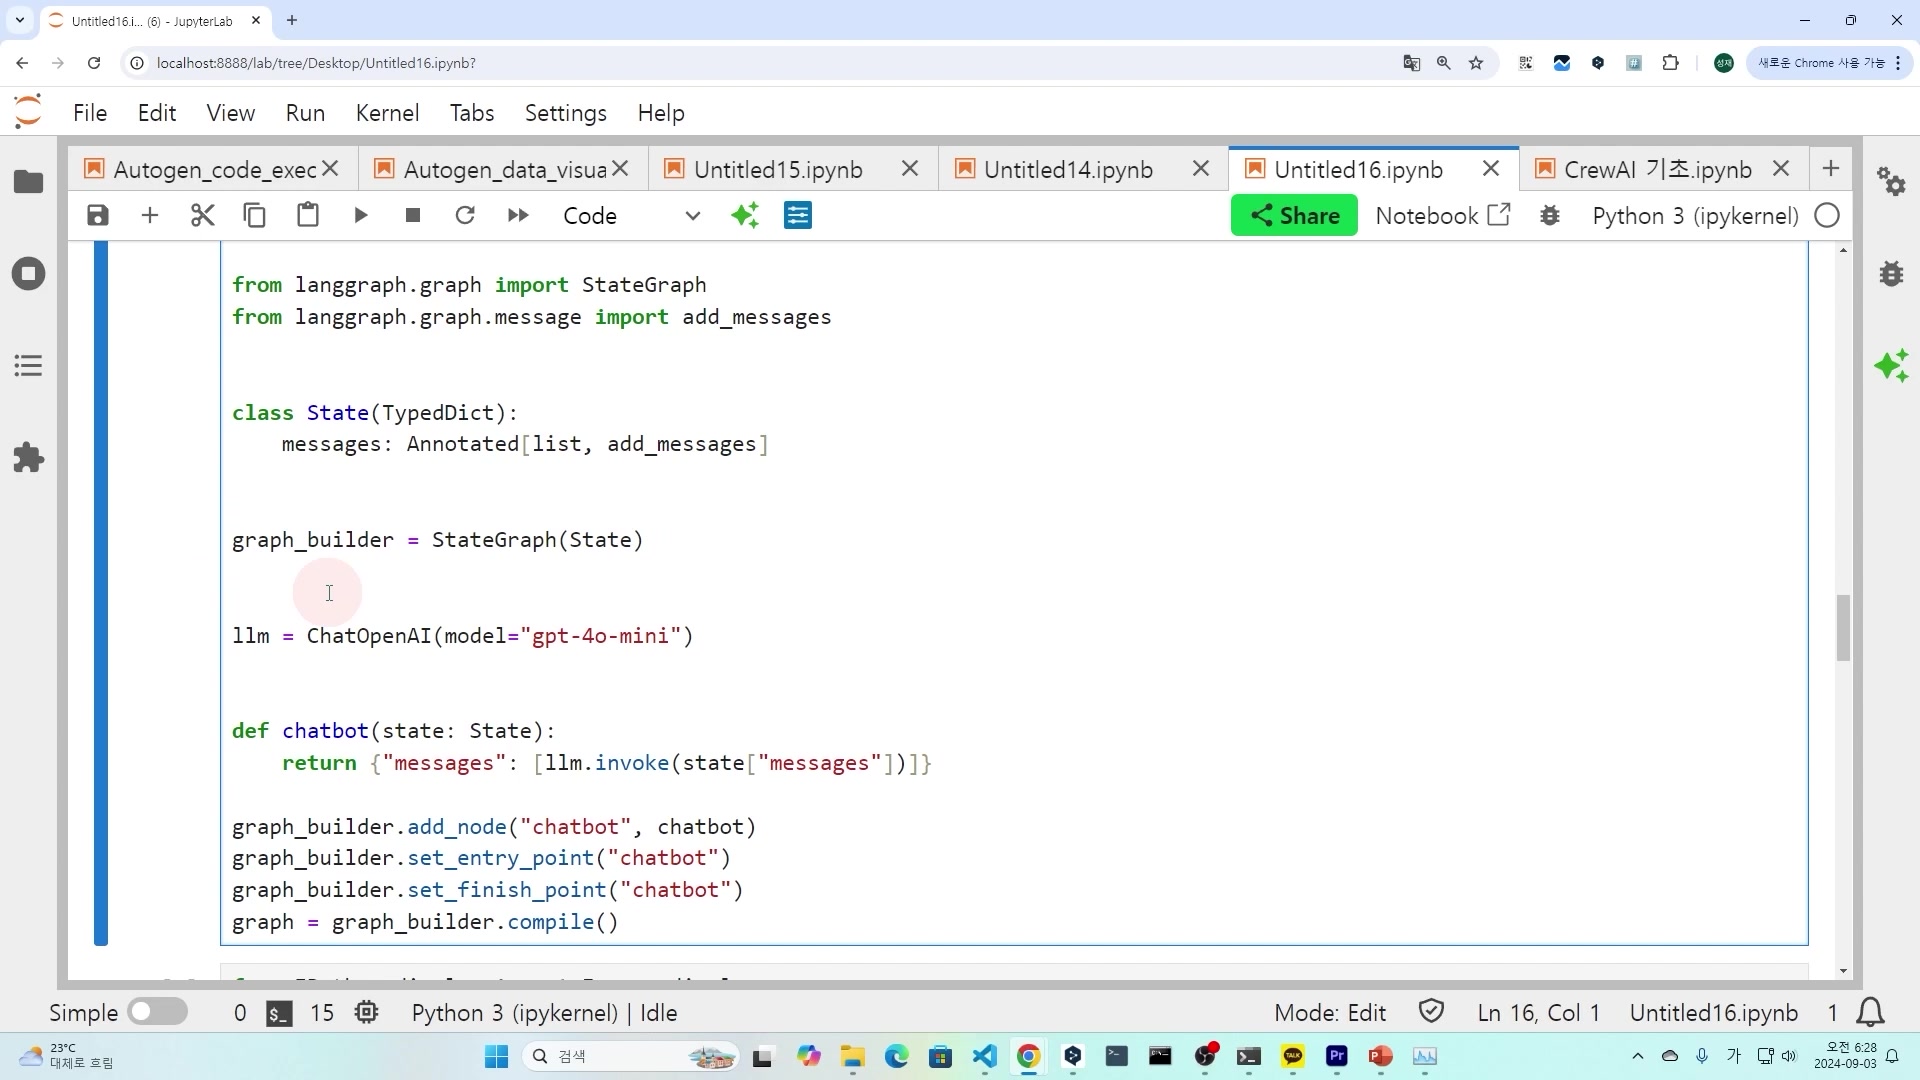The width and height of the screenshot is (1920, 1080).
Task: Click the trusted shield icon in status bar
Action: pyautogui.click(x=1431, y=1012)
